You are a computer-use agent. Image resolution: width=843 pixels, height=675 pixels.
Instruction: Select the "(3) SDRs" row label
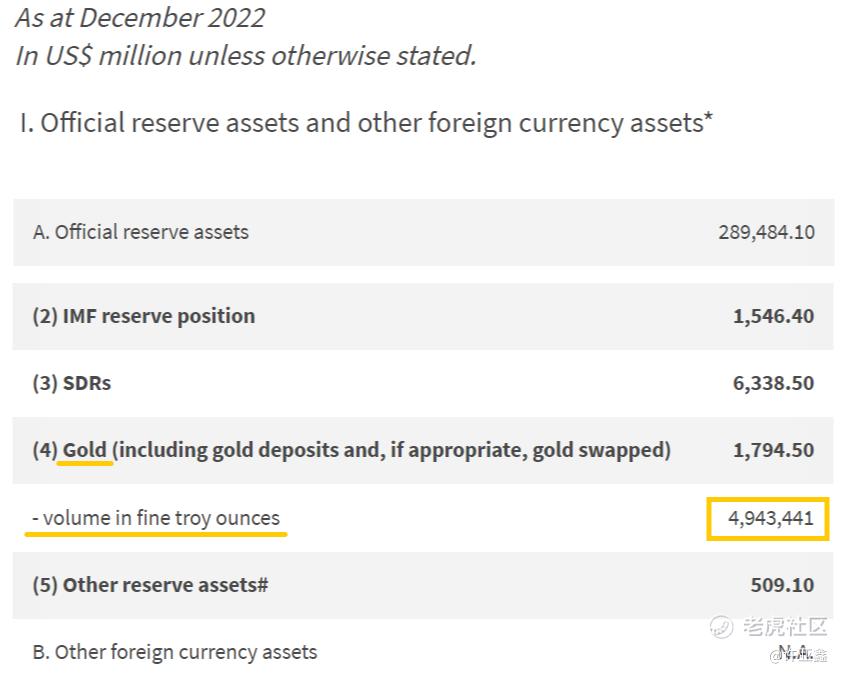pos(72,383)
